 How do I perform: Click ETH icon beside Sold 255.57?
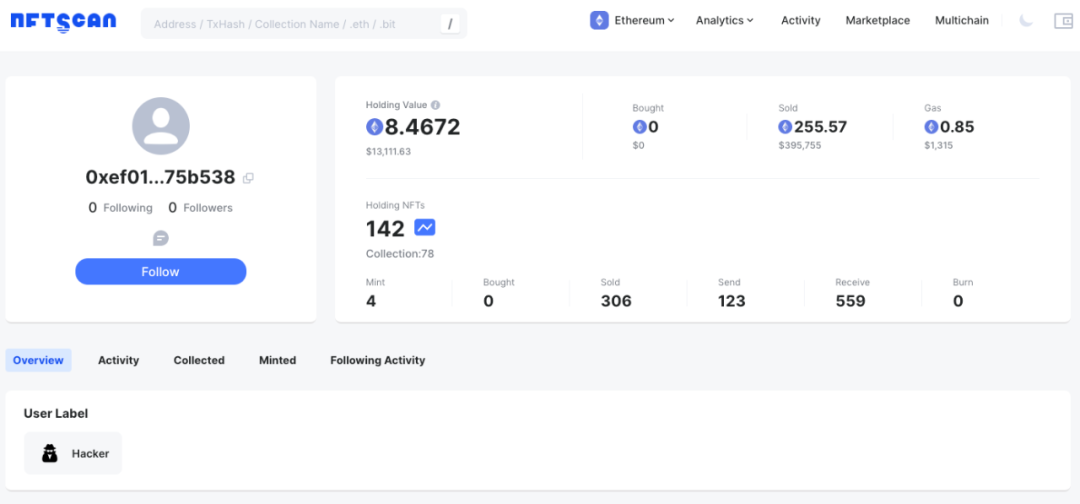785,127
